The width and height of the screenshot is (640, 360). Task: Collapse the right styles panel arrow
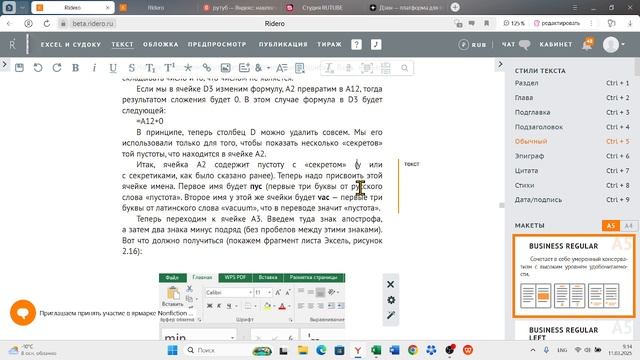tap(500, 64)
